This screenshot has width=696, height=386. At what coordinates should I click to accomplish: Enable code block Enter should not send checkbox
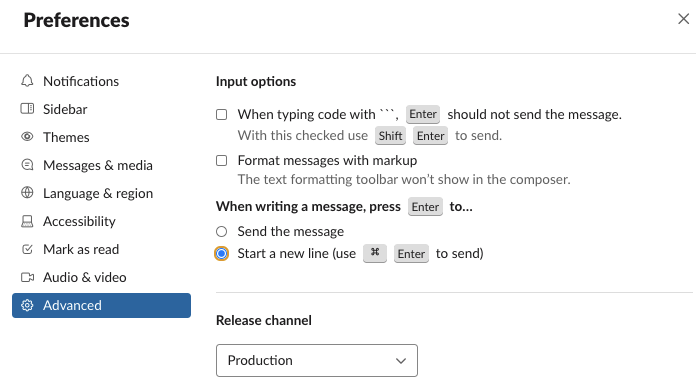tap(221, 115)
